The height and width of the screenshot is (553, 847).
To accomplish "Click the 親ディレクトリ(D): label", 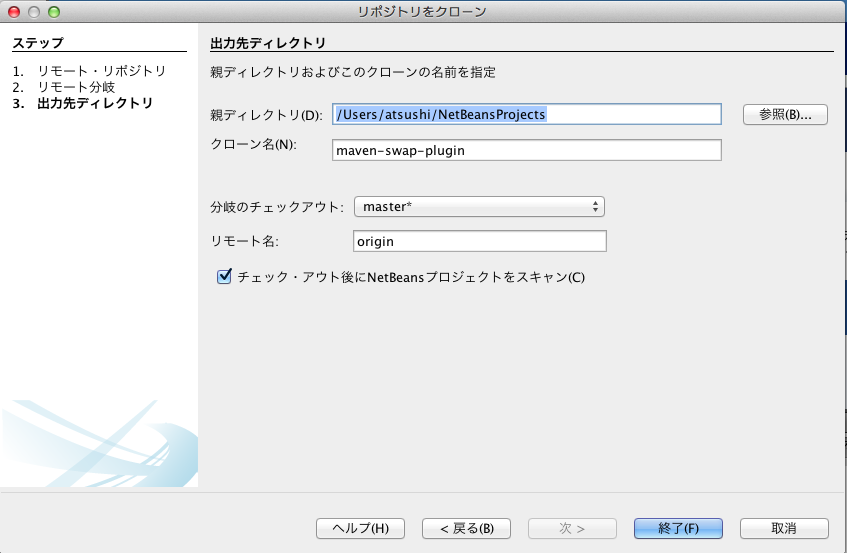I will pyautogui.click(x=267, y=115).
